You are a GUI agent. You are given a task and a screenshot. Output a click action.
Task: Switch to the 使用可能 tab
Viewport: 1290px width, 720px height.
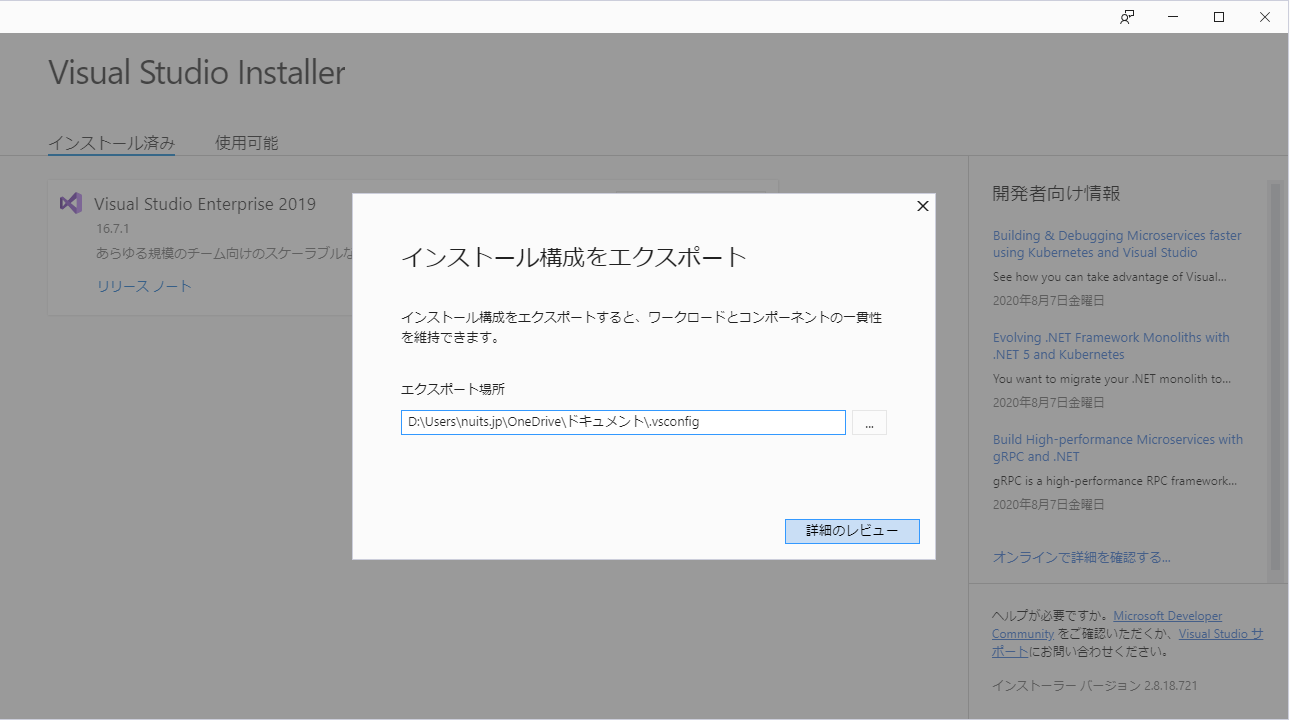click(x=247, y=143)
